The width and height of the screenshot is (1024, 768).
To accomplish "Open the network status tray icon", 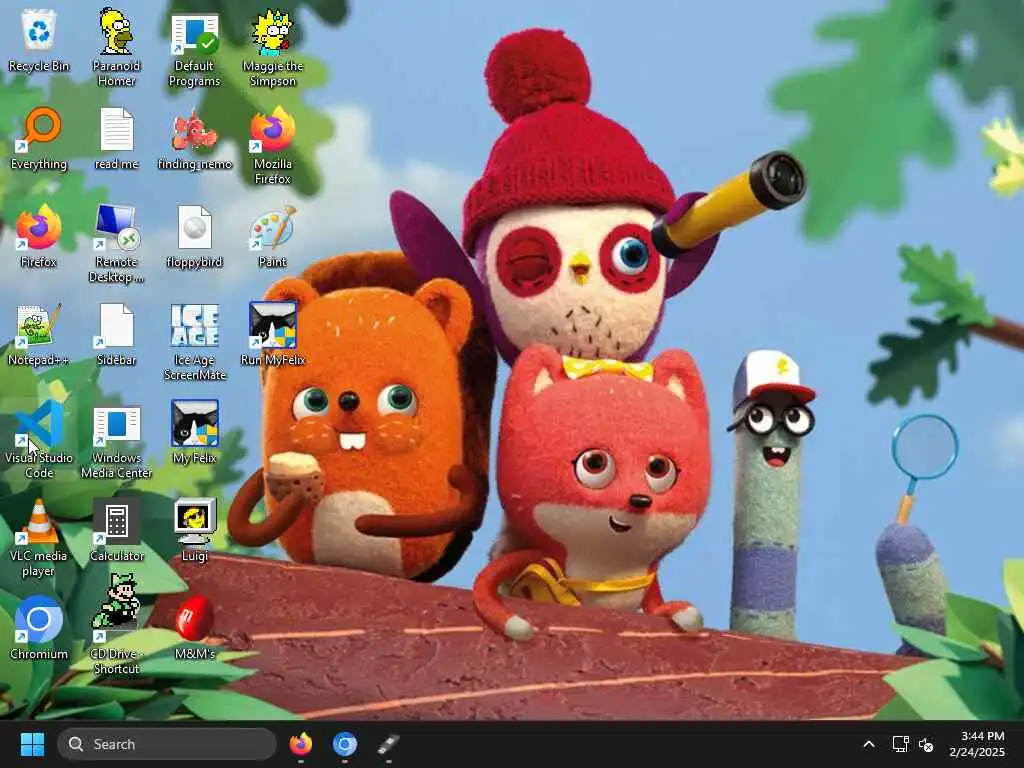I will click(x=900, y=744).
